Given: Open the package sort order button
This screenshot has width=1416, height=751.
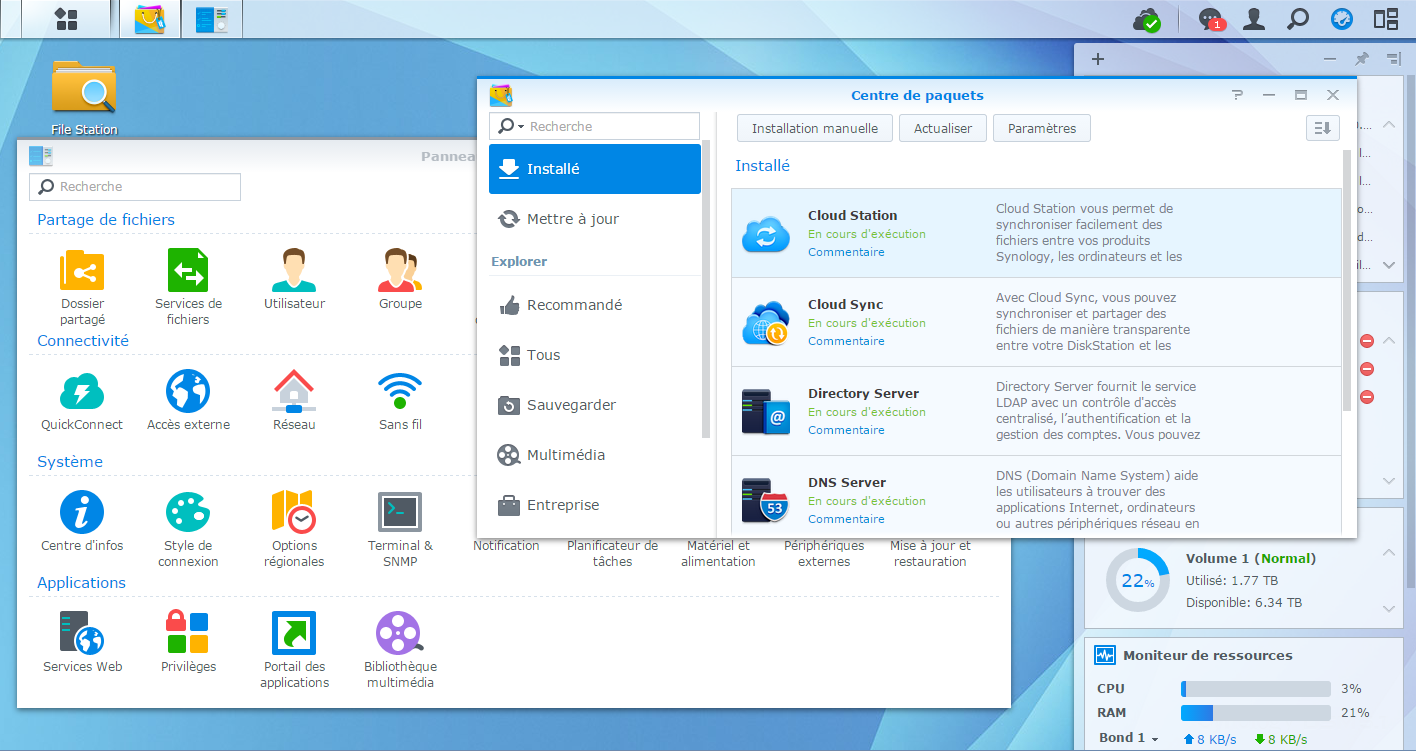Looking at the screenshot, I should pos(1322,128).
